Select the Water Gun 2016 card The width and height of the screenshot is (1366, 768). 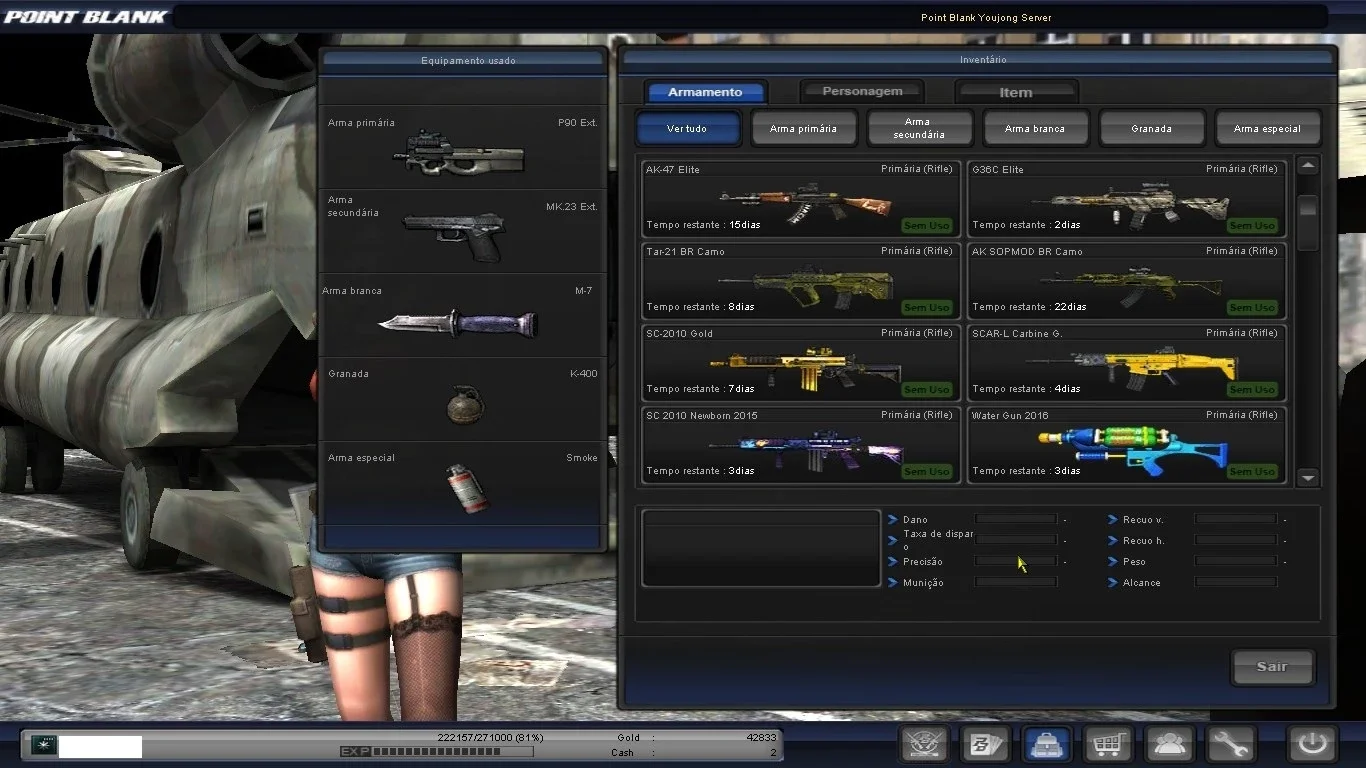point(1126,444)
